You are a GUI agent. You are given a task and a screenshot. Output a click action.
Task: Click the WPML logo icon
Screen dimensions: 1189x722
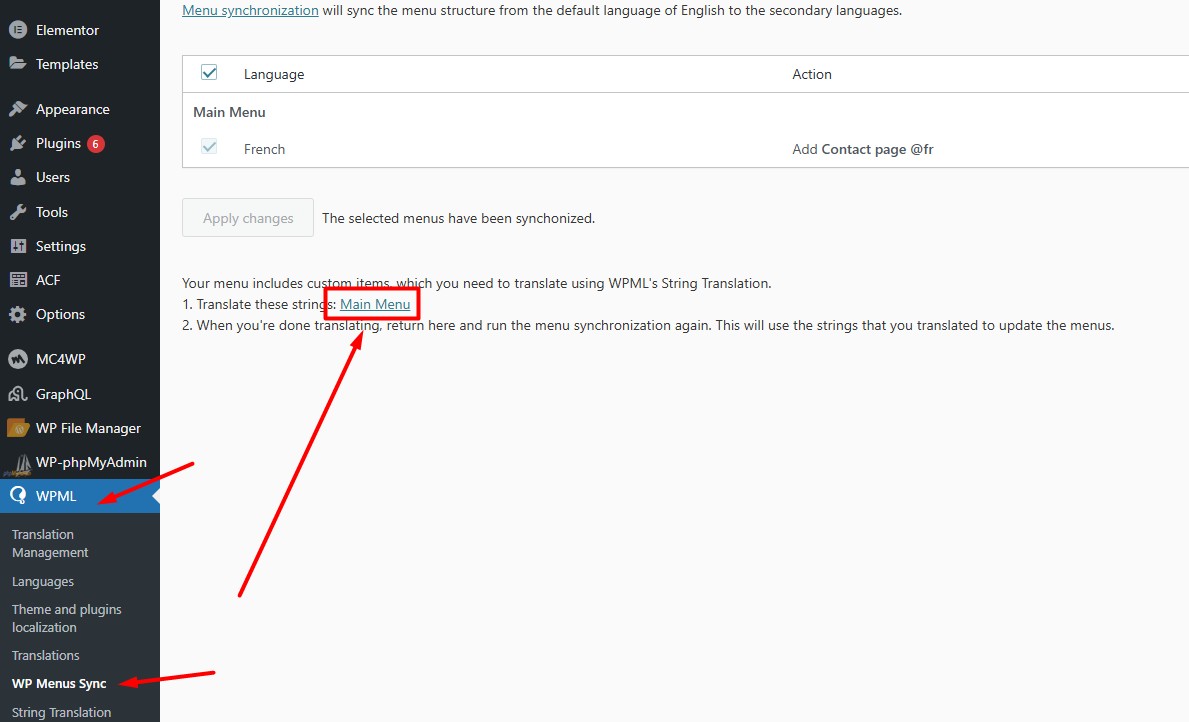click(x=18, y=496)
